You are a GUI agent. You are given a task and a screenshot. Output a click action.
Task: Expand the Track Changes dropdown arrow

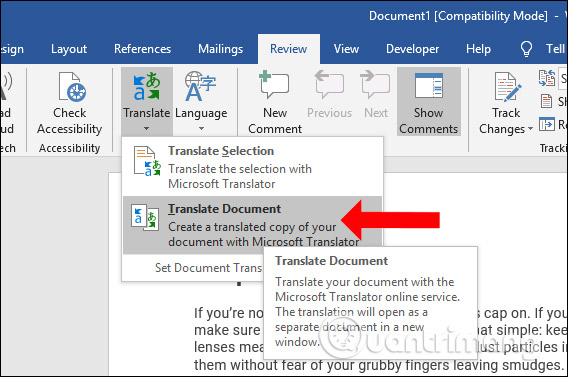point(530,129)
